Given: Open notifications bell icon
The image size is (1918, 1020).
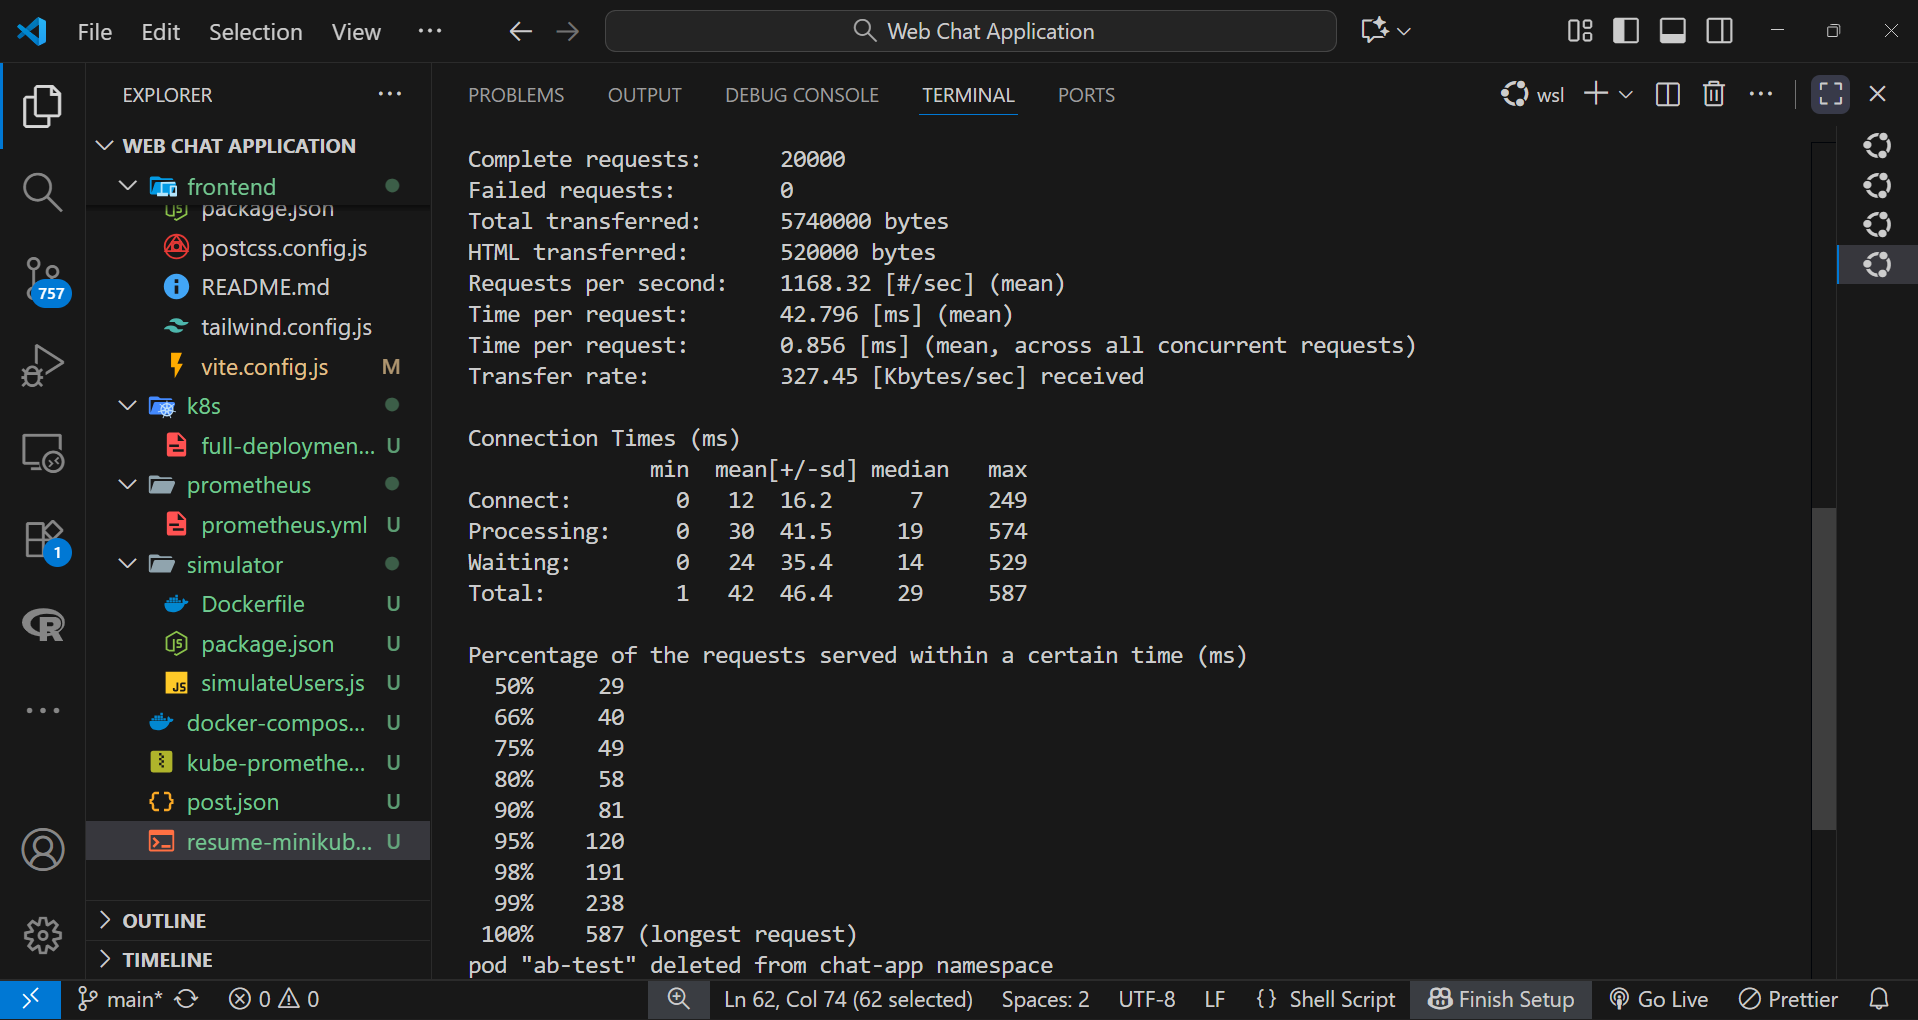Looking at the screenshot, I should pyautogui.click(x=1879, y=999).
